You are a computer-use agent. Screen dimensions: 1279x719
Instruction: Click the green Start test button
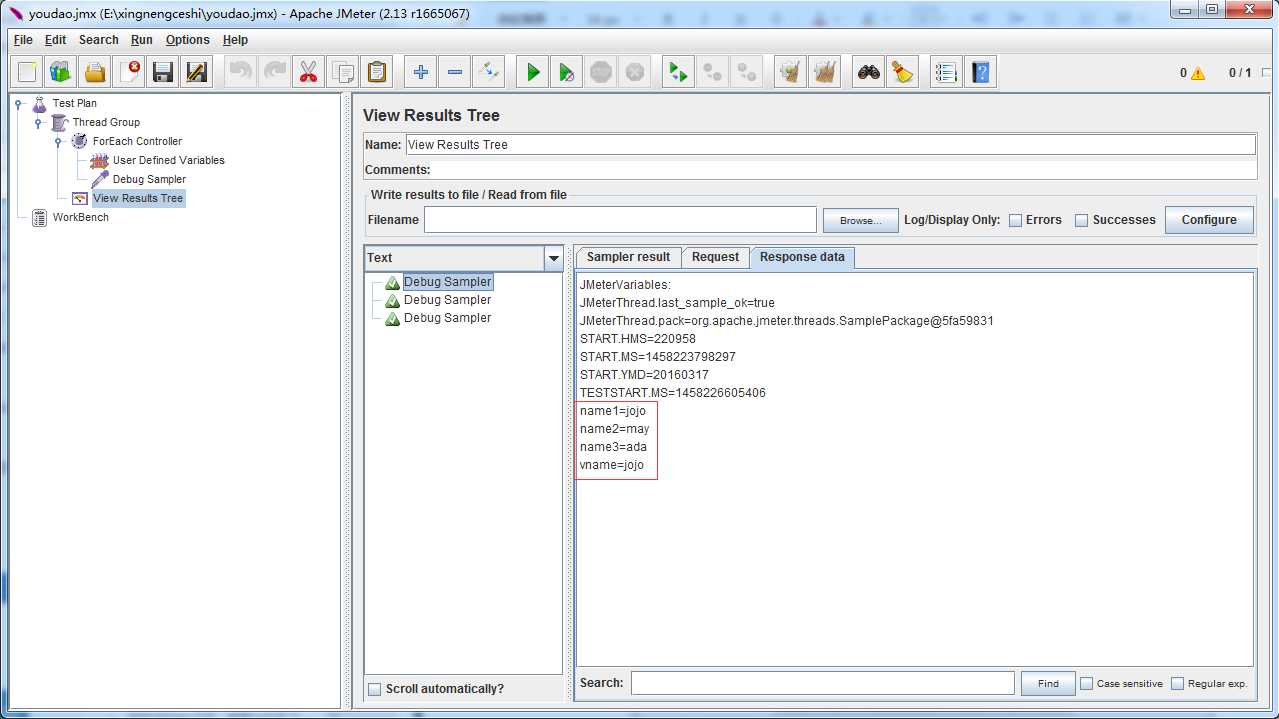(533, 72)
